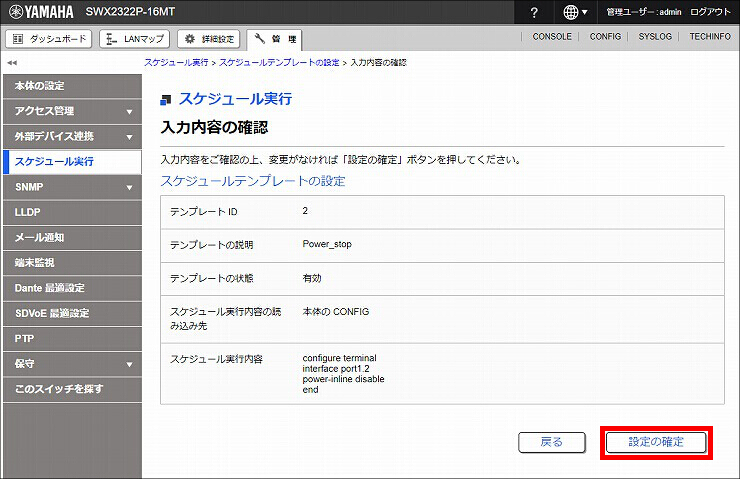Click the 戻る back button
This screenshot has height=479, width=740.
click(x=552, y=442)
